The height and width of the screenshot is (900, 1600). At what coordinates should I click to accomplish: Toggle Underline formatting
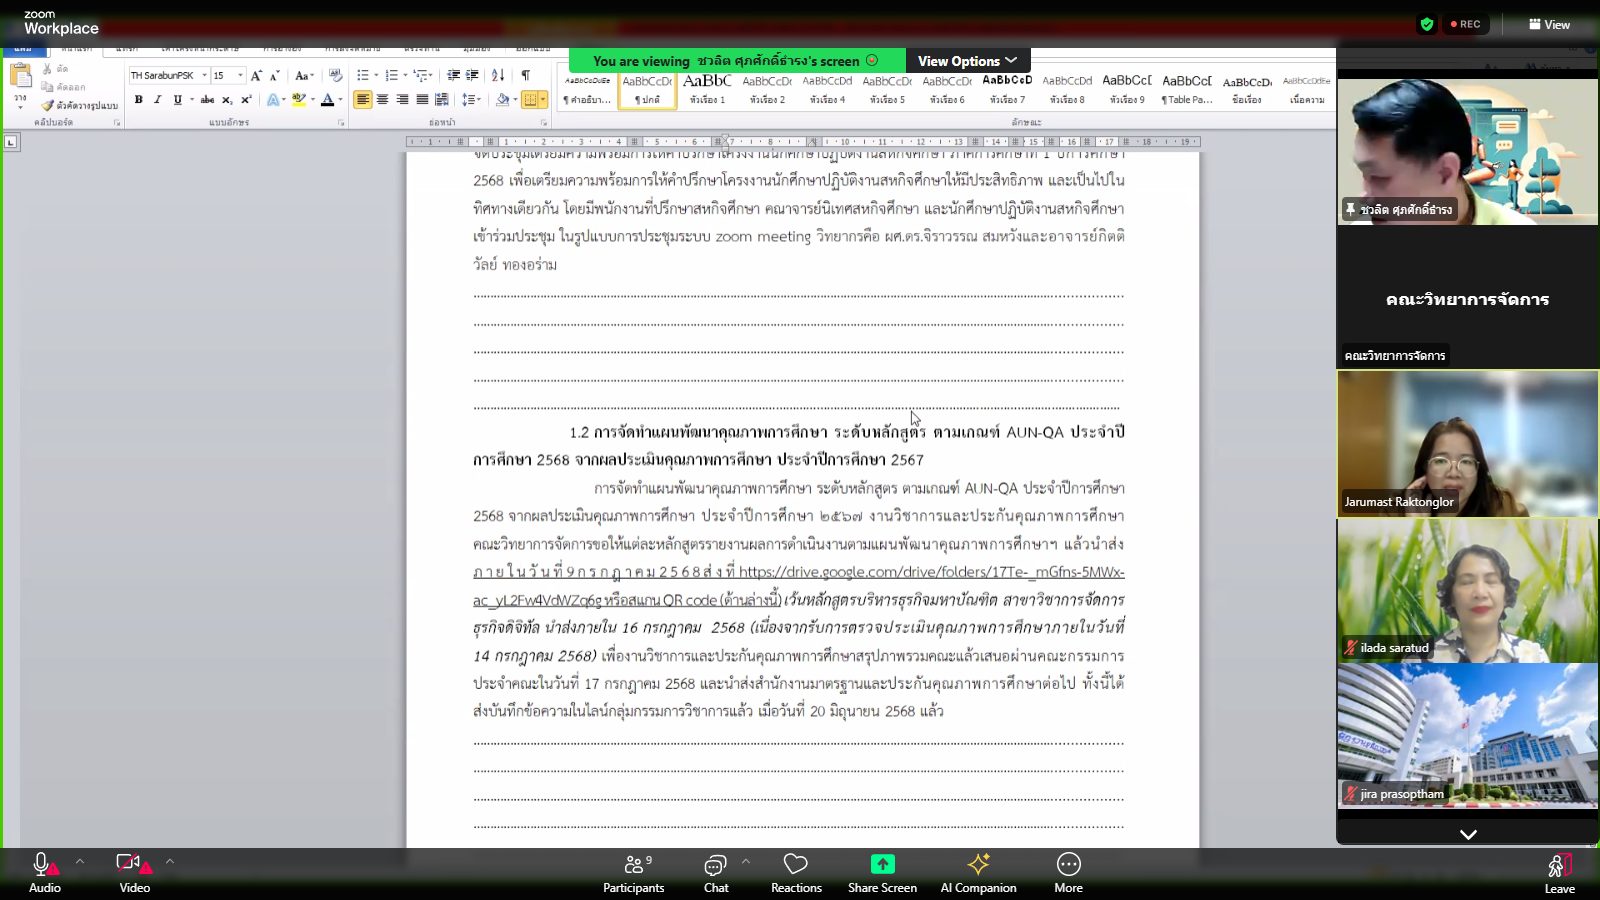pyautogui.click(x=177, y=99)
